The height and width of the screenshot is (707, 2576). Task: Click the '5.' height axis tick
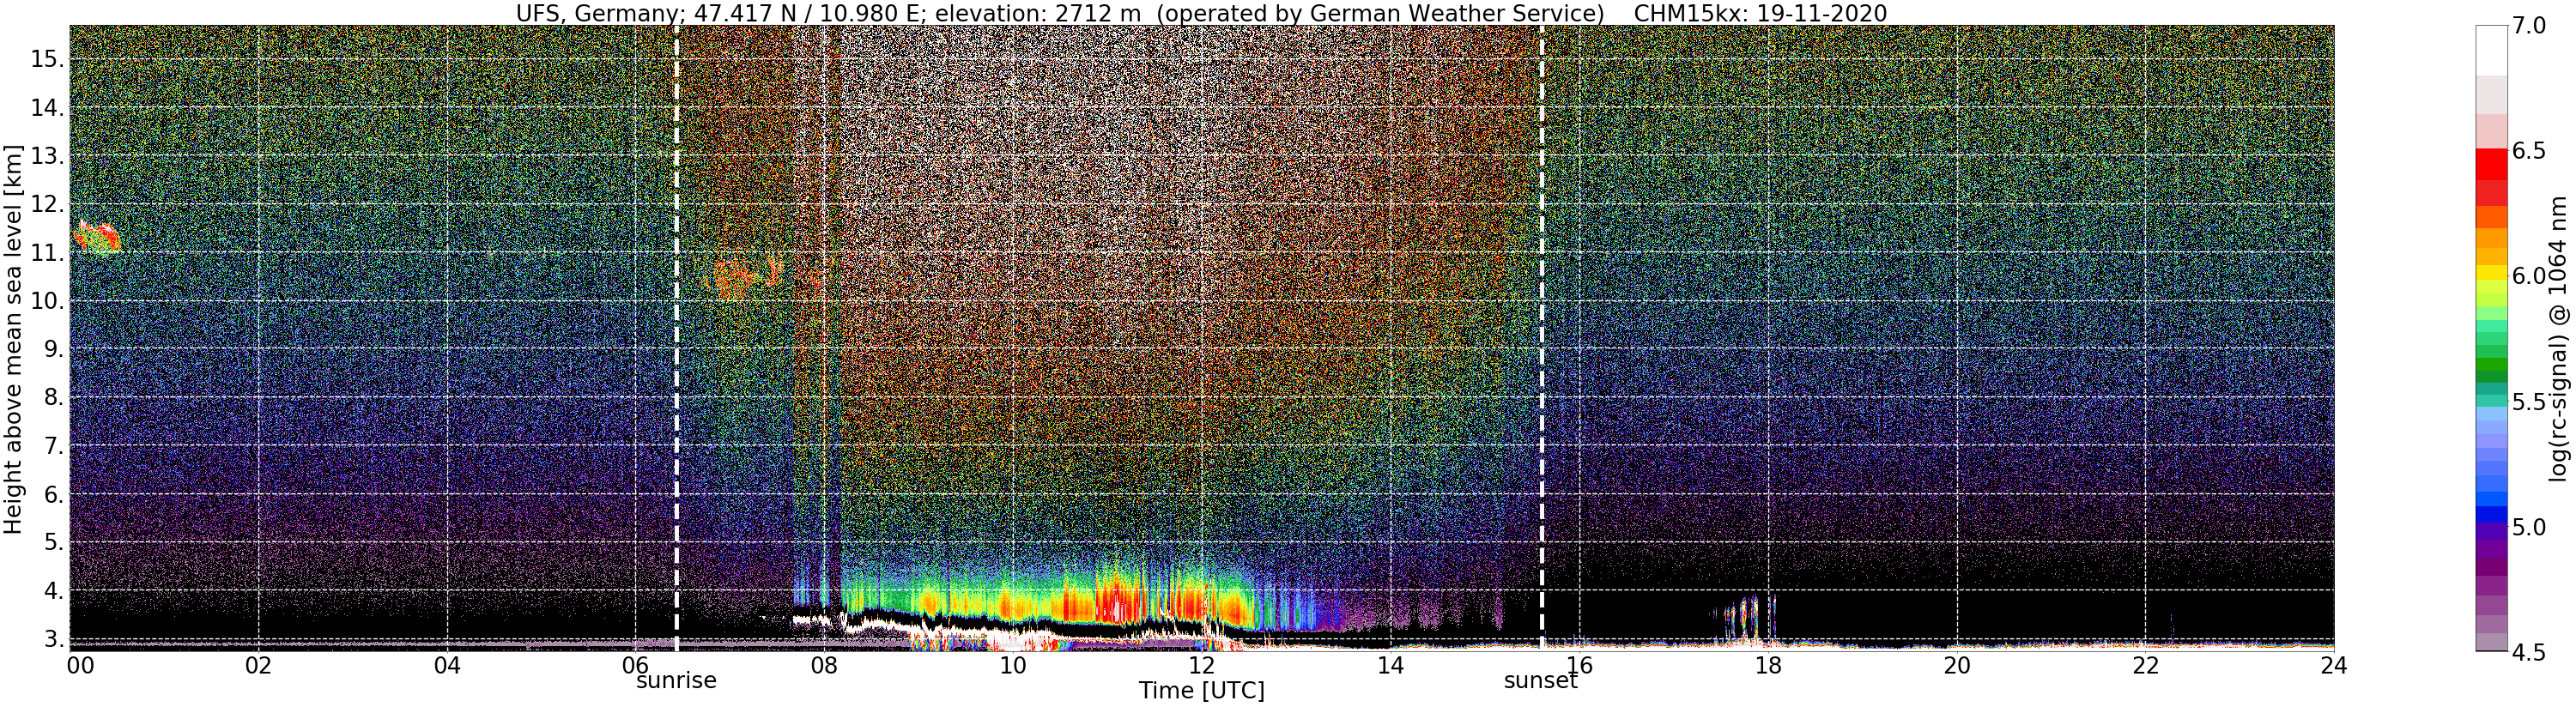click(53, 542)
